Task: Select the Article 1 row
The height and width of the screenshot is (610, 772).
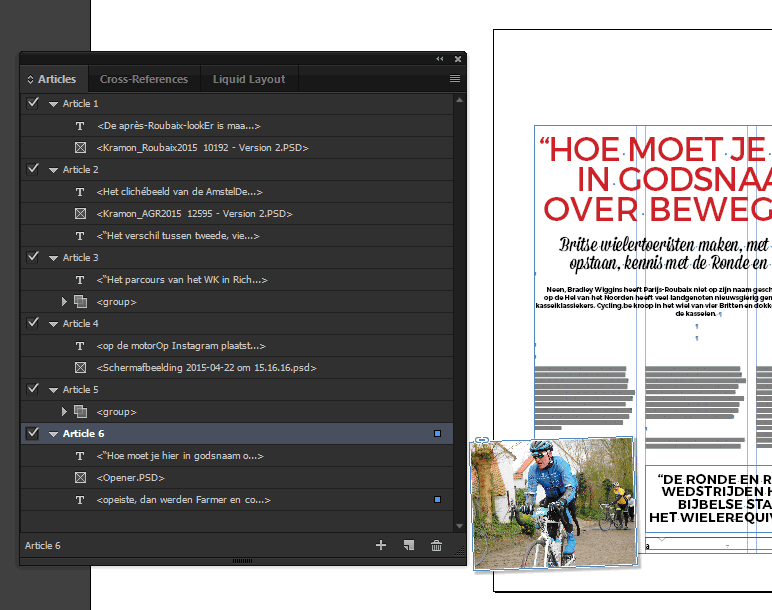Action: point(237,104)
